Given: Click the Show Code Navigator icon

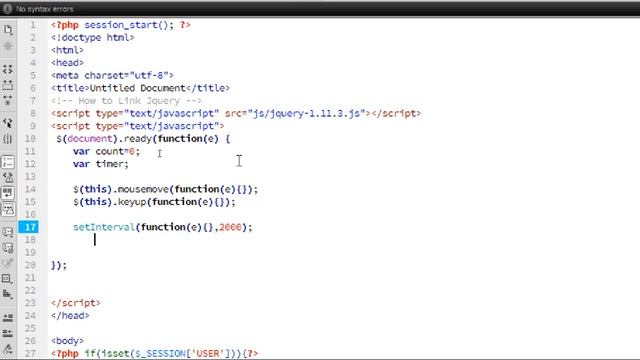Looking at the screenshot, I should [x=8, y=46].
